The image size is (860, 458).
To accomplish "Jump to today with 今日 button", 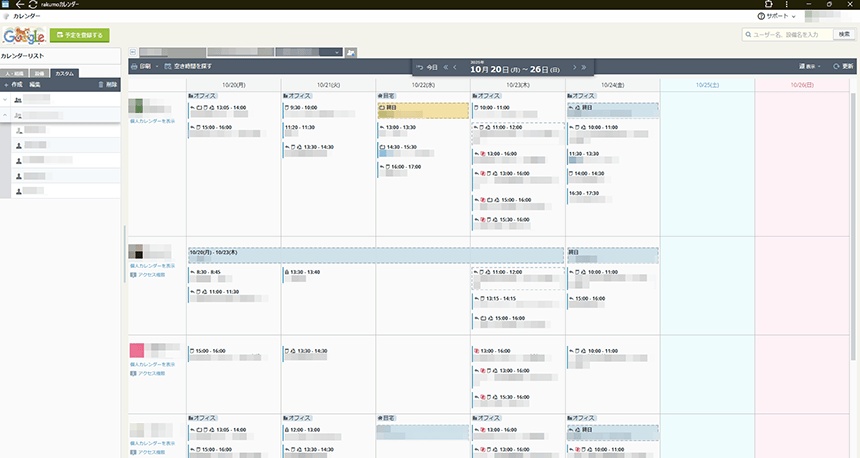I will coord(427,67).
